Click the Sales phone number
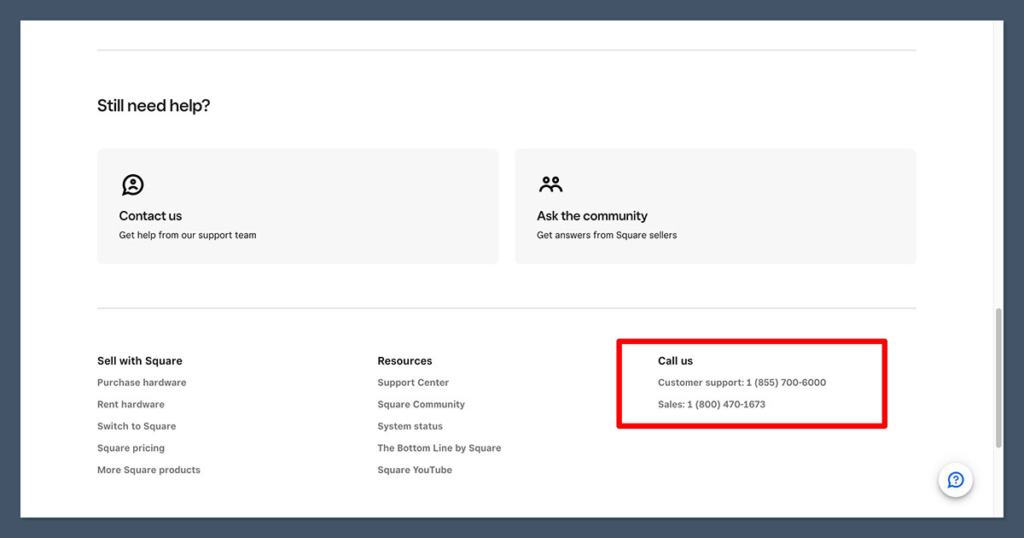The height and width of the screenshot is (538, 1024). 725,405
